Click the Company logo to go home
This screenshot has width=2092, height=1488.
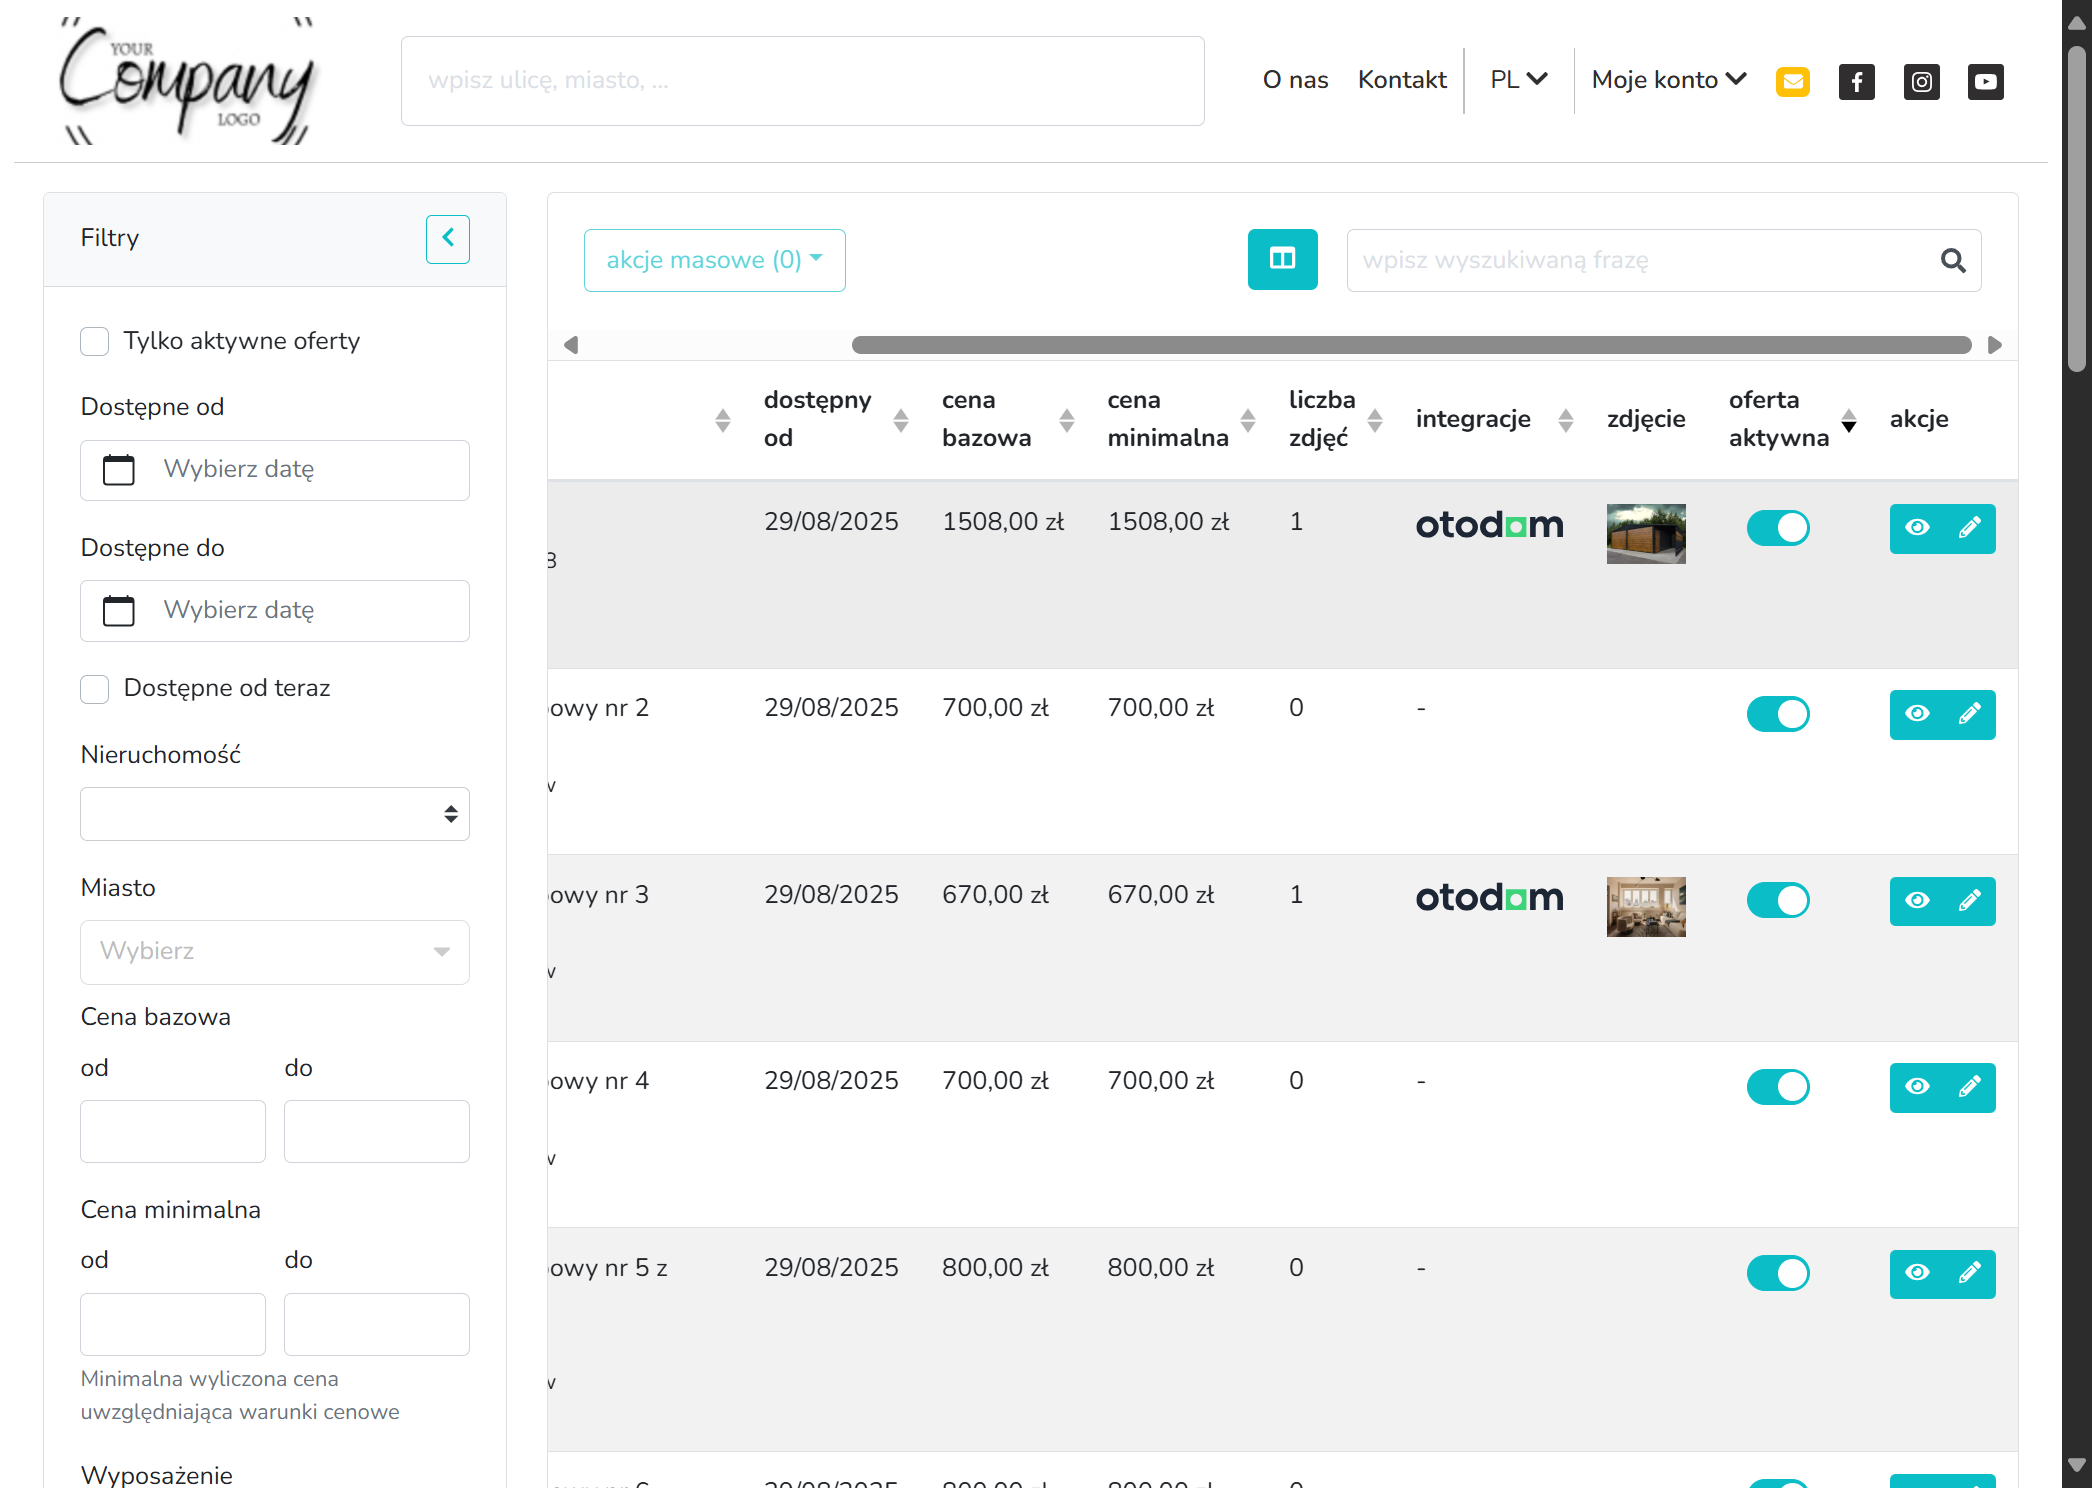click(x=187, y=81)
